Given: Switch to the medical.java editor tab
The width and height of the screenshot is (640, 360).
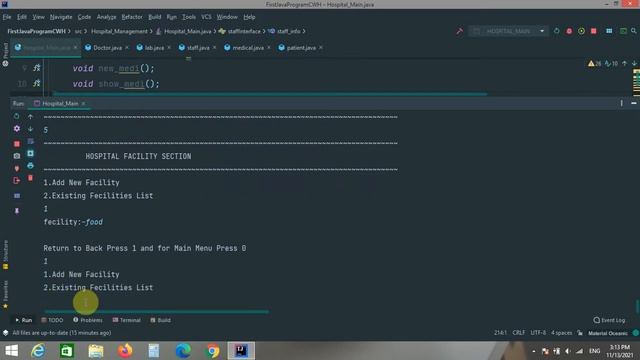Looking at the screenshot, I should coord(248,48).
